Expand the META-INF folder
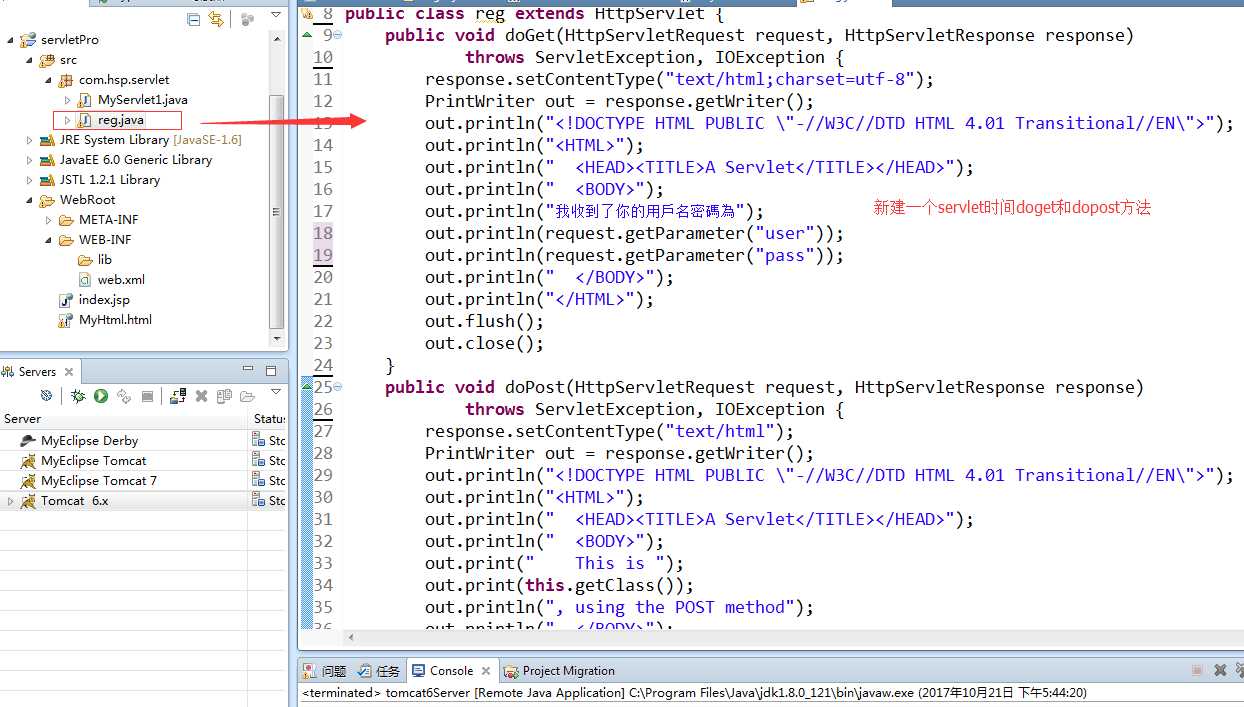Image resolution: width=1244 pixels, height=707 pixels. (x=48, y=220)
